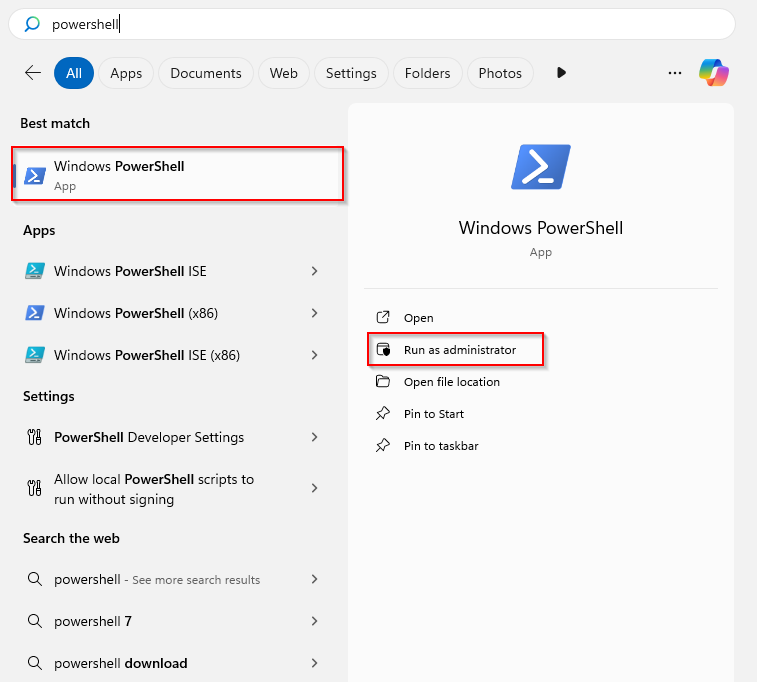Expand Windows PowerShell ISE options chevron
Viewport: 757px width, 682px height.
314,271
